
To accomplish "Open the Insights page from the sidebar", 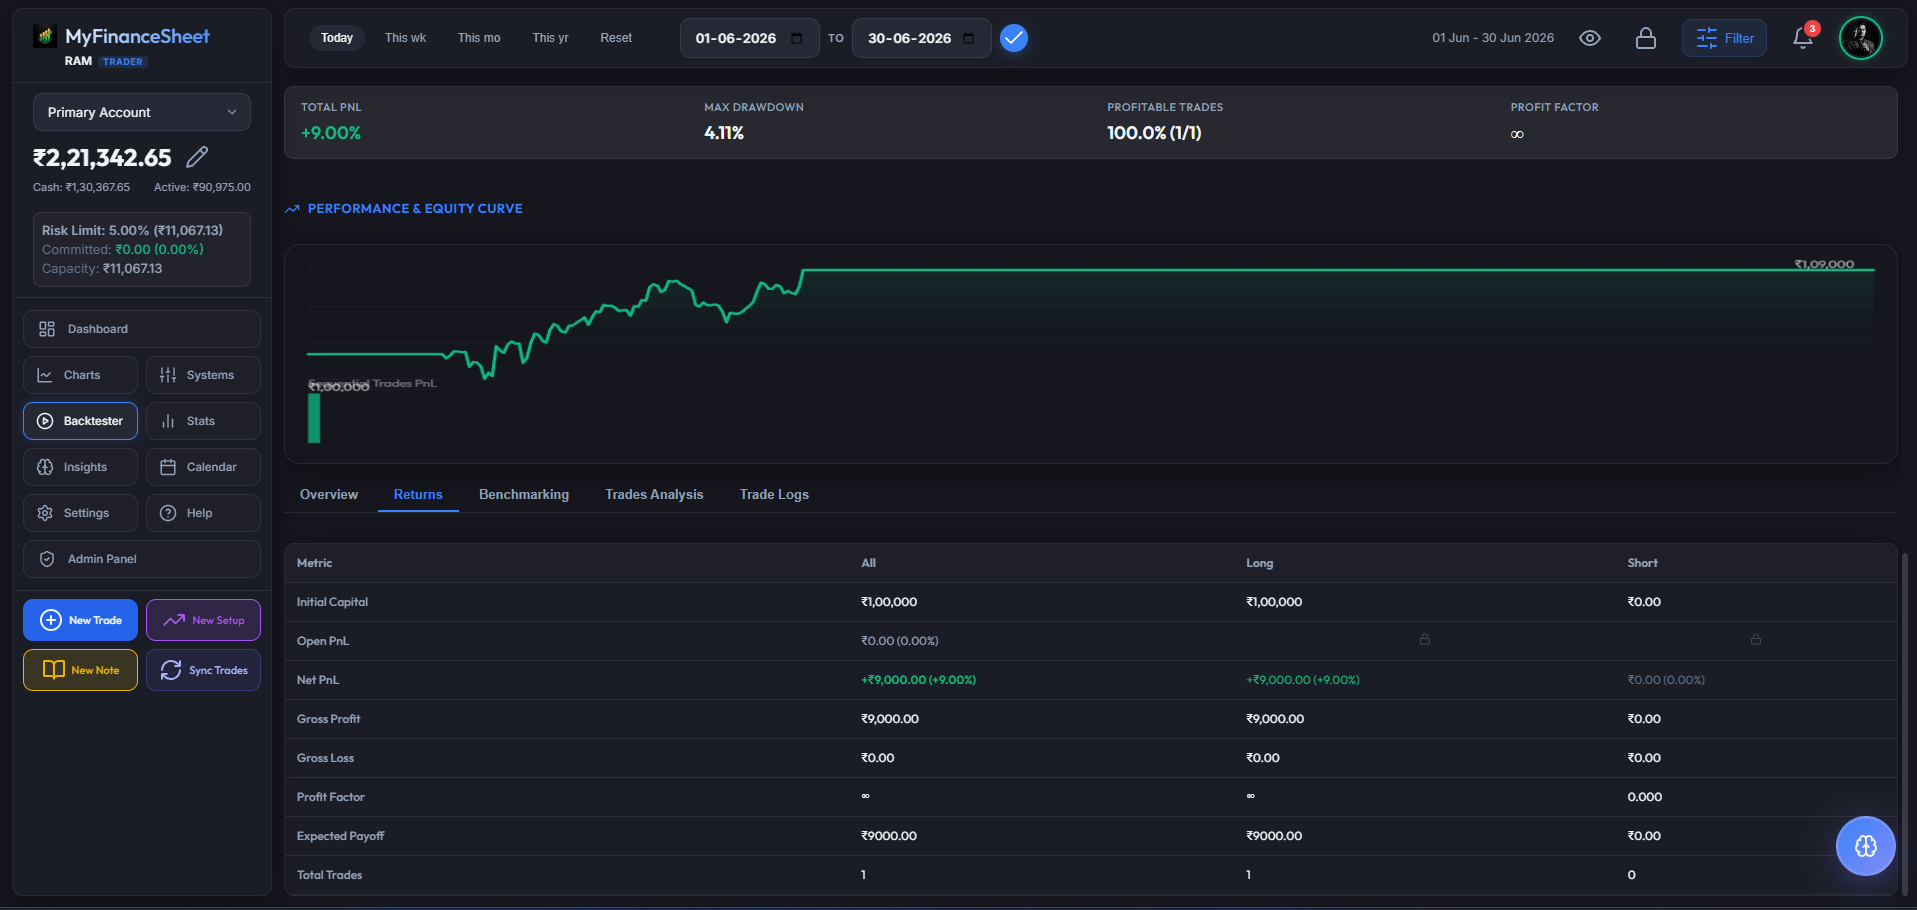I will pyautogui.click(x=80, y=467).
